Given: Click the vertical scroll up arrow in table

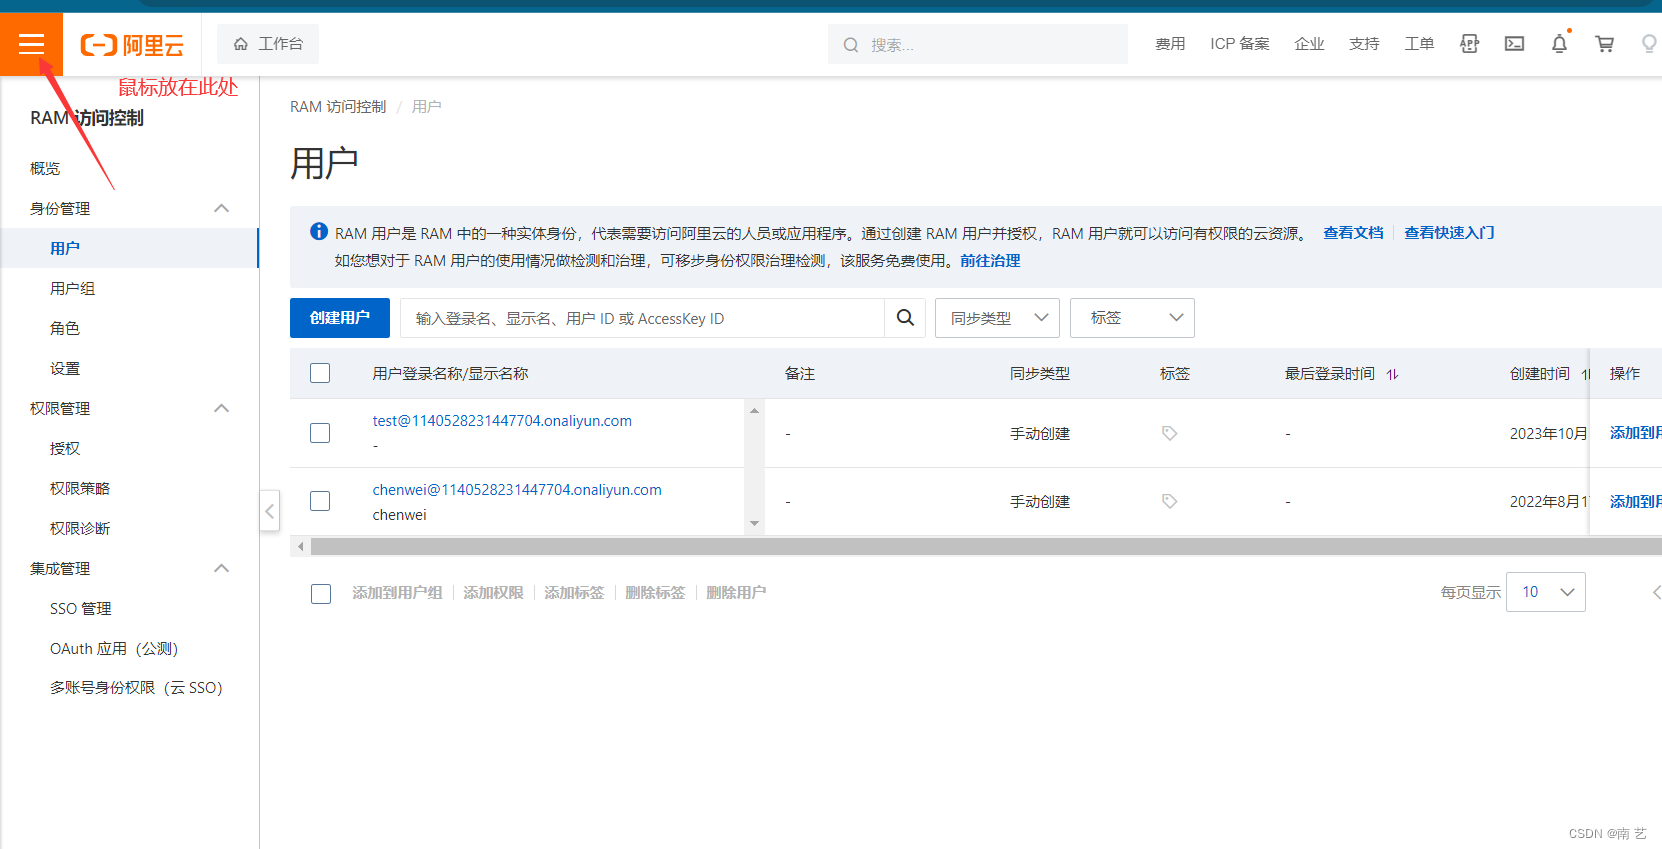Looking at the screenshot, I should [x=755, y=410].
